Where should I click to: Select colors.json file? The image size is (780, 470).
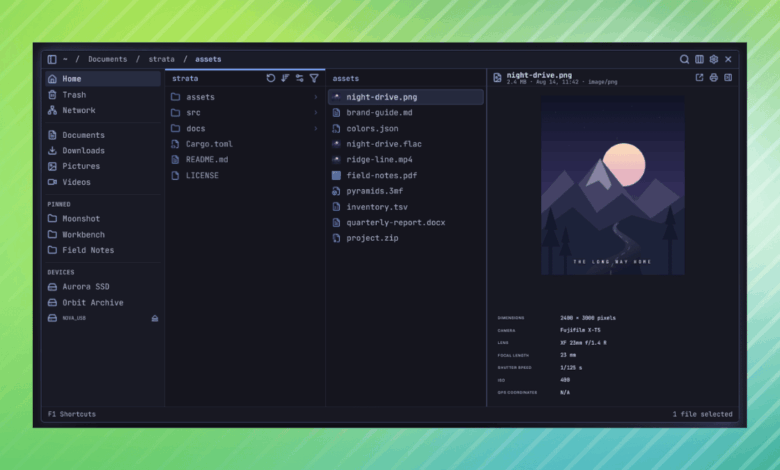pos(405,128)
